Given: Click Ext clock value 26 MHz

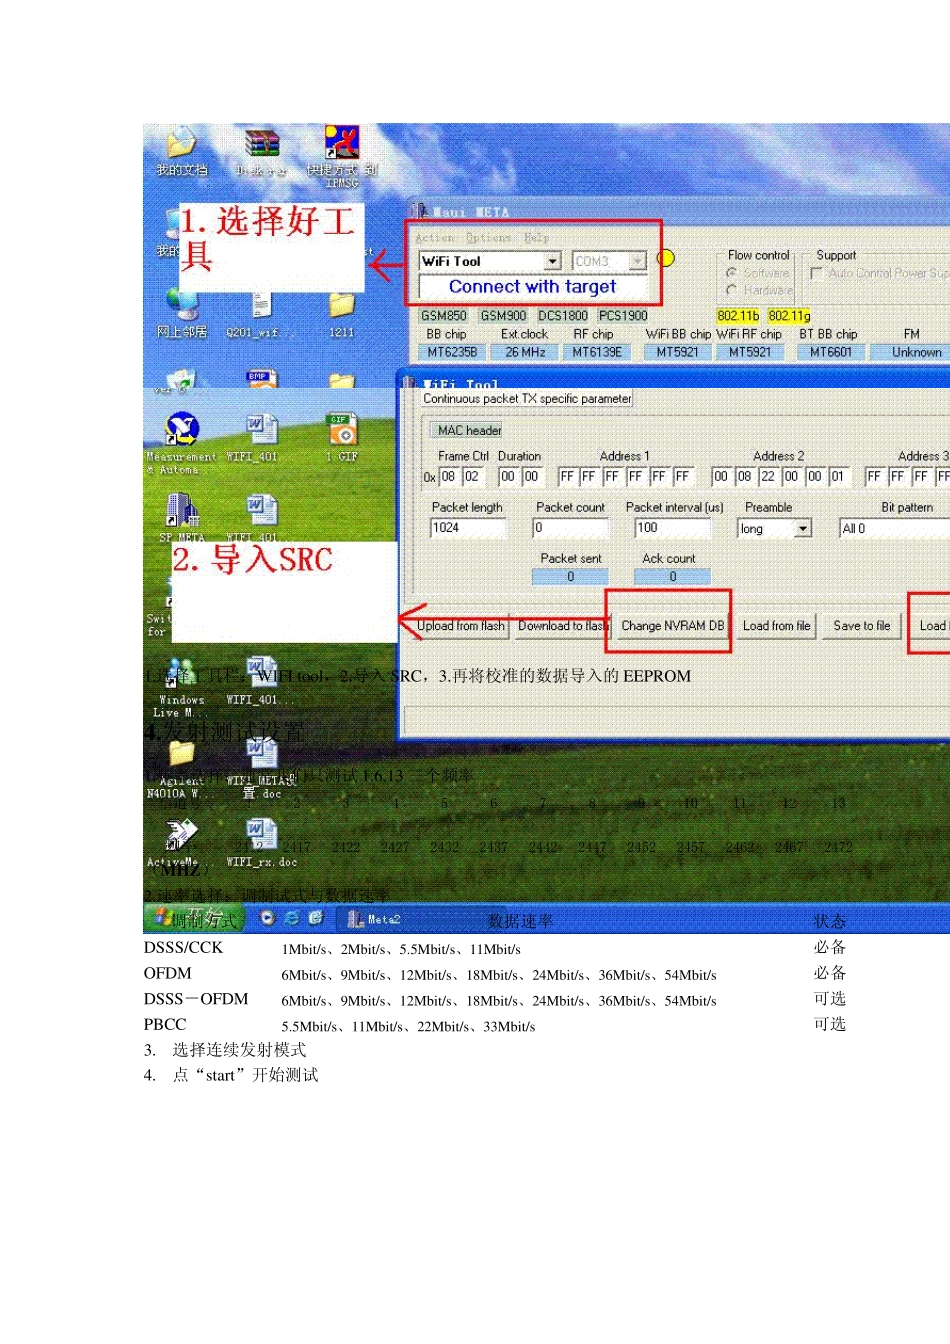Looking at the screenshot, I should pyautogui.click(x=525, y=352).
